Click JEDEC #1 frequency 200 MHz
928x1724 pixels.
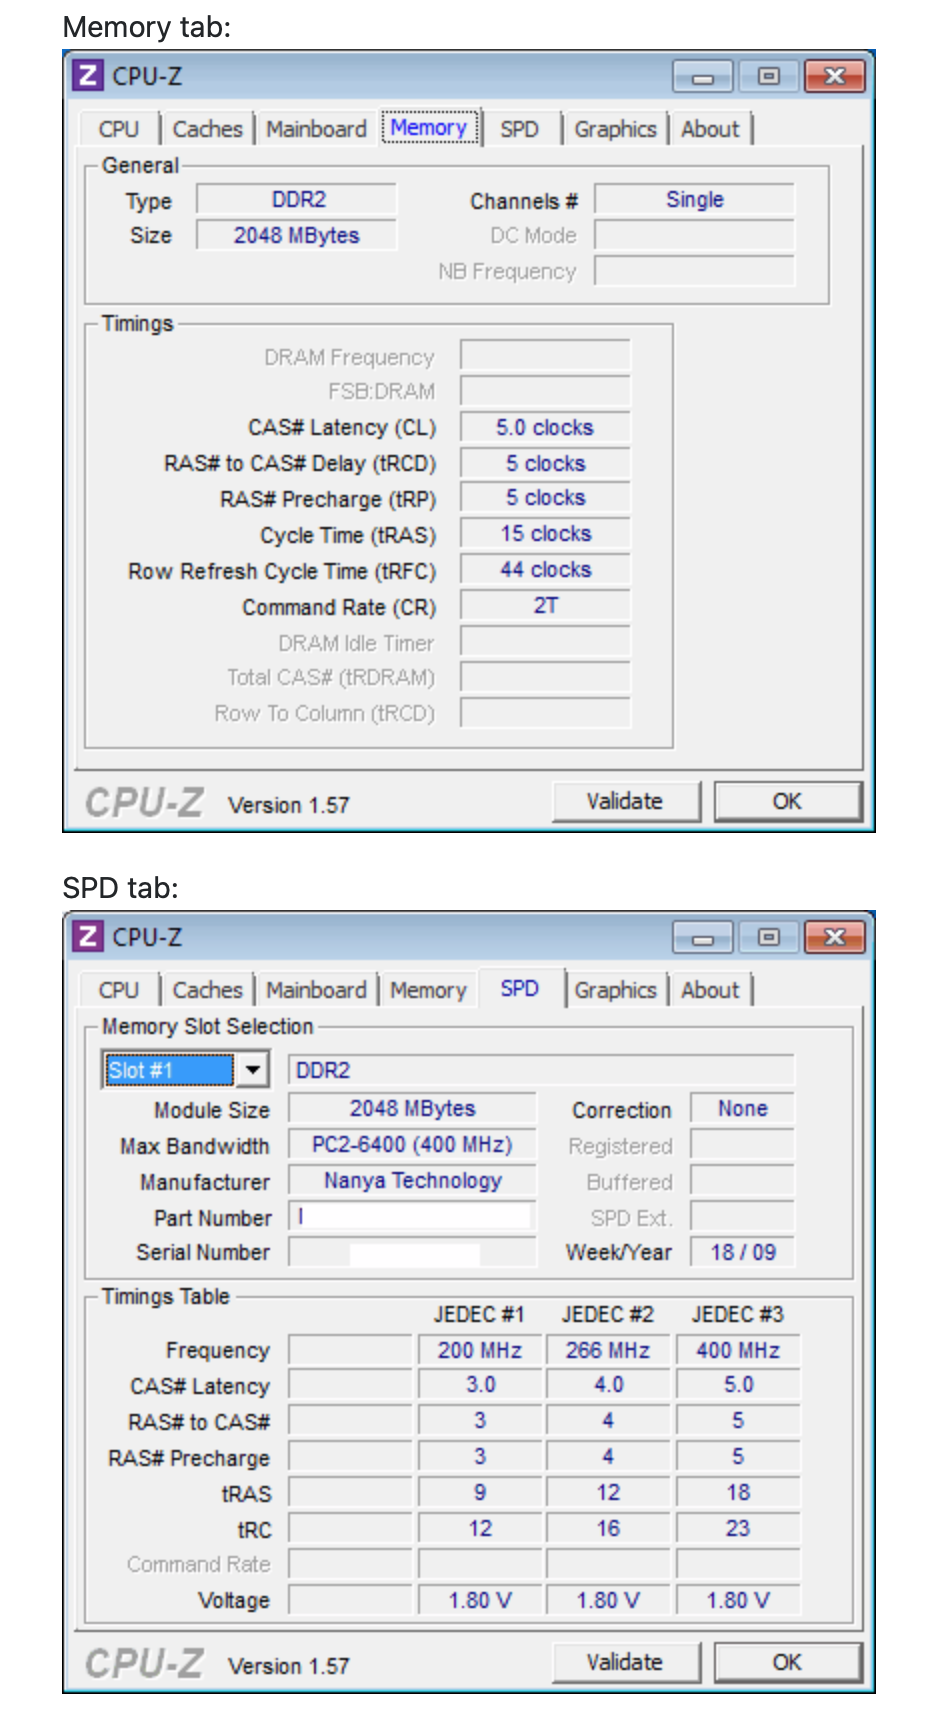(480, 1350)
